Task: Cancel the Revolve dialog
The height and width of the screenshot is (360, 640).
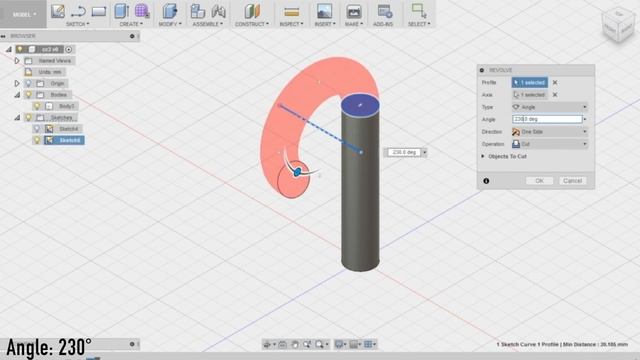Action: [572, 181]
